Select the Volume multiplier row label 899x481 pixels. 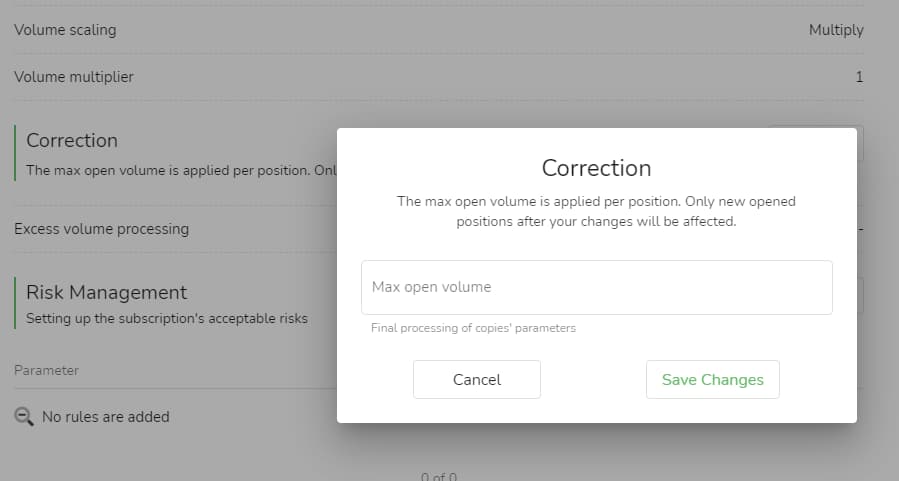point(74,77)
